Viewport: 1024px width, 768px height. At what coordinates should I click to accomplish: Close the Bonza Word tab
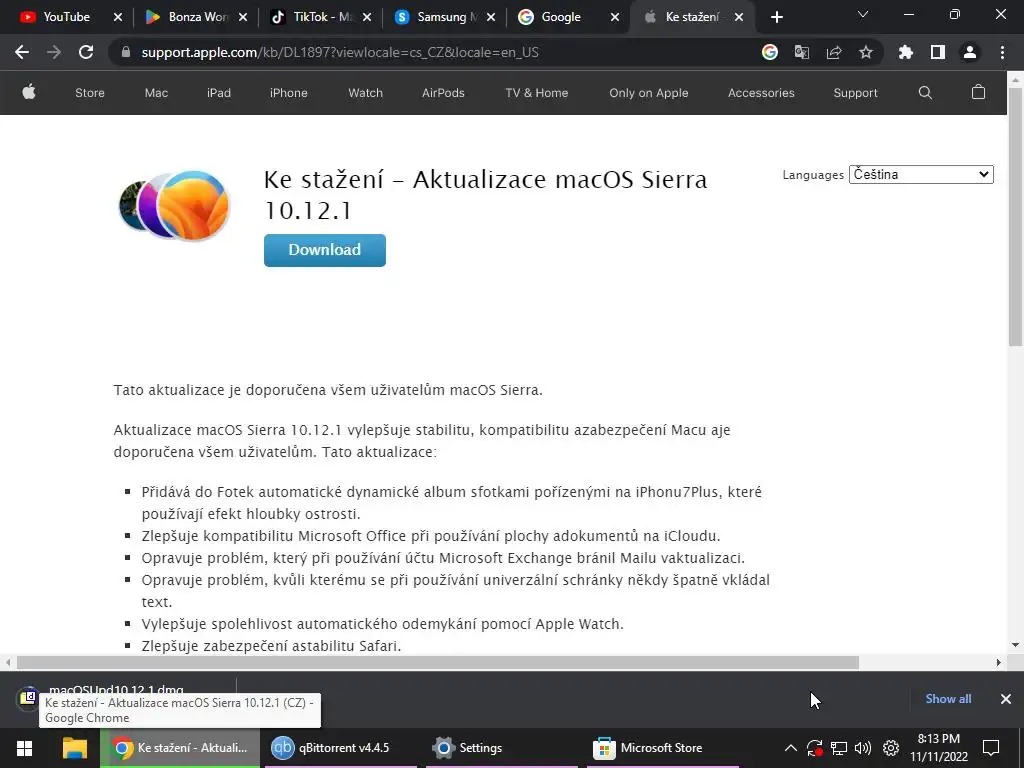[x=243, y=17]
